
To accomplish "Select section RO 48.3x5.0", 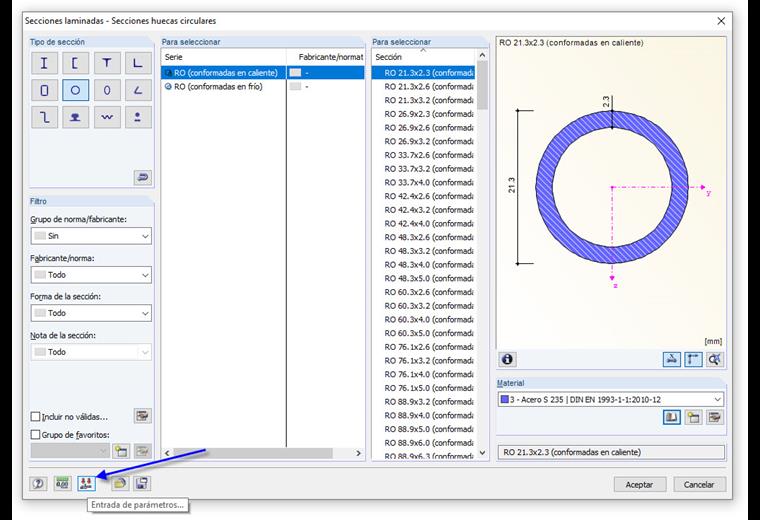I will [424, 278].
